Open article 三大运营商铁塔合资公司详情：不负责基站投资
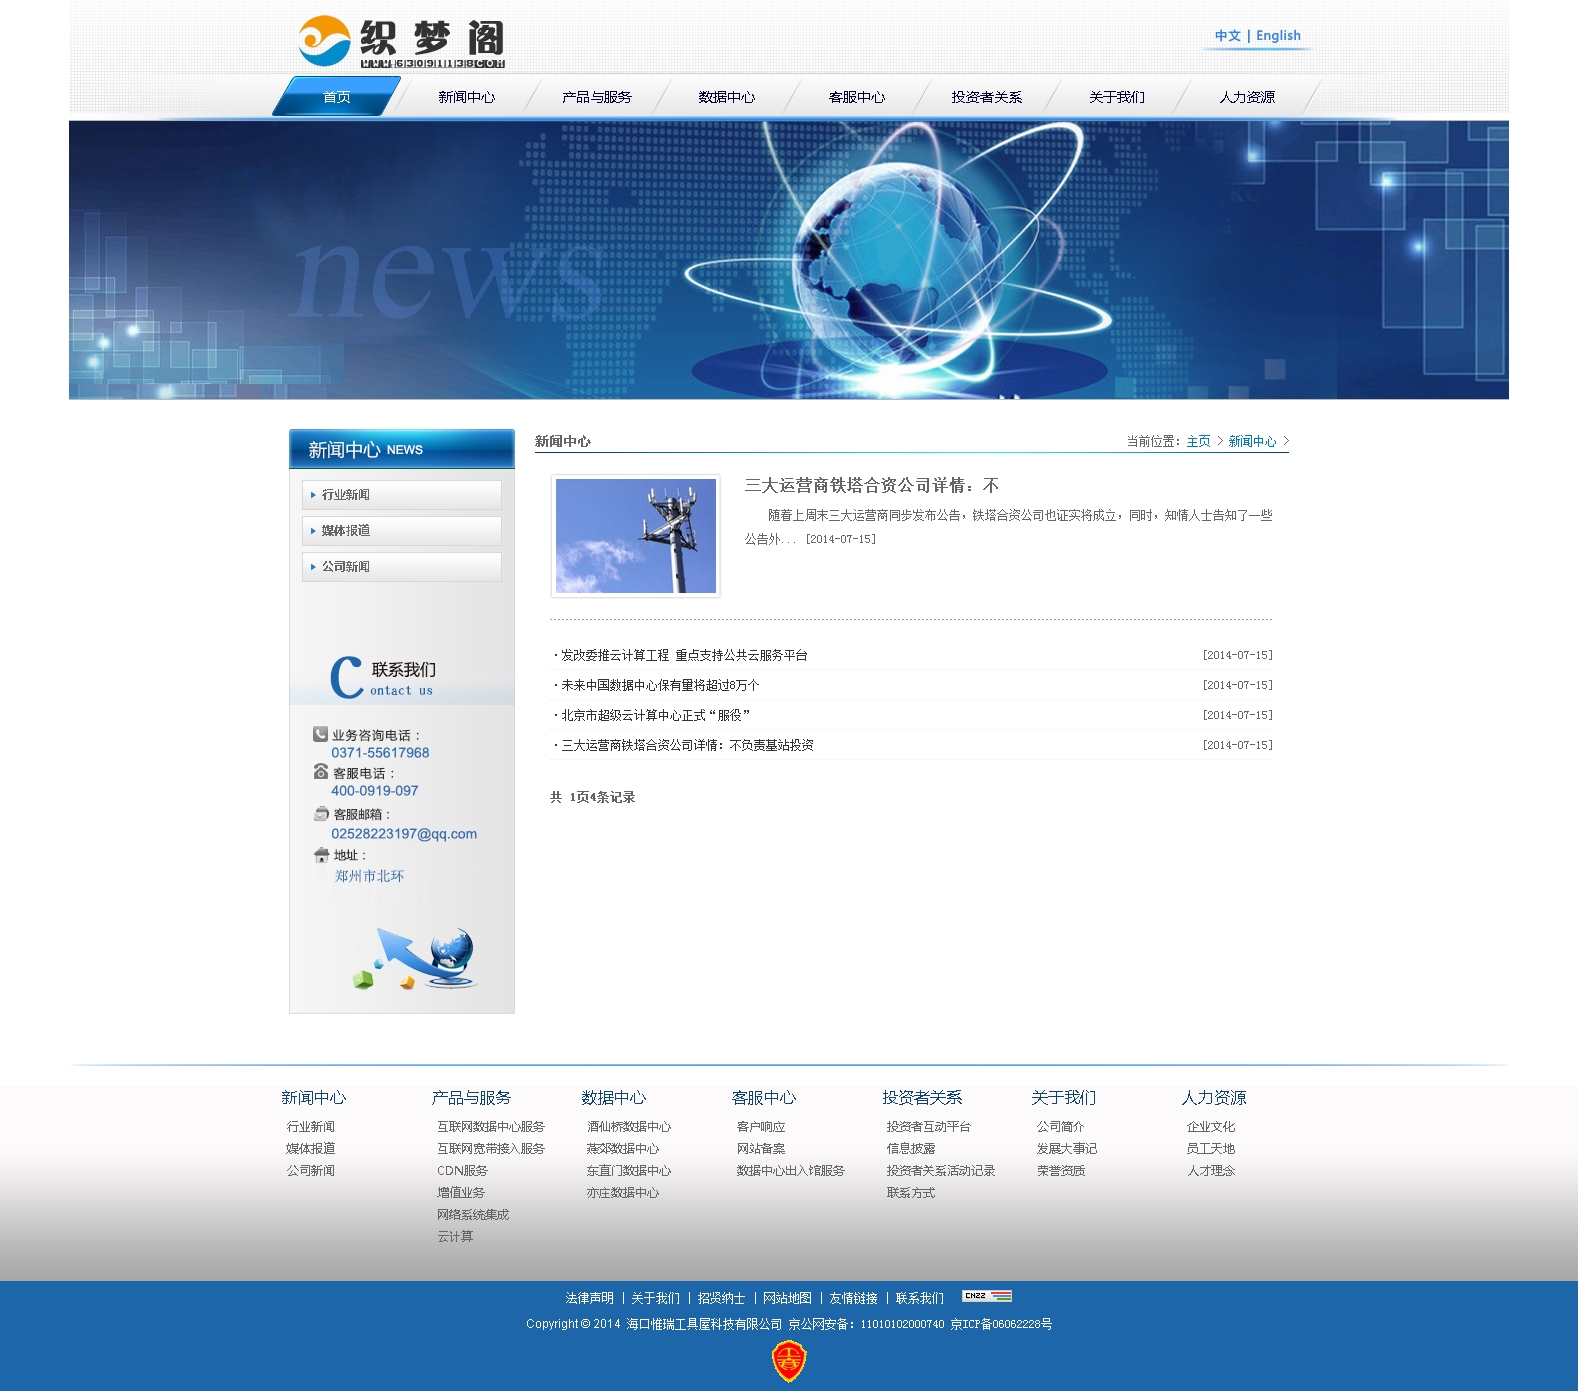This screenshot has width=1578, height=1391. [x=687, y=745]
